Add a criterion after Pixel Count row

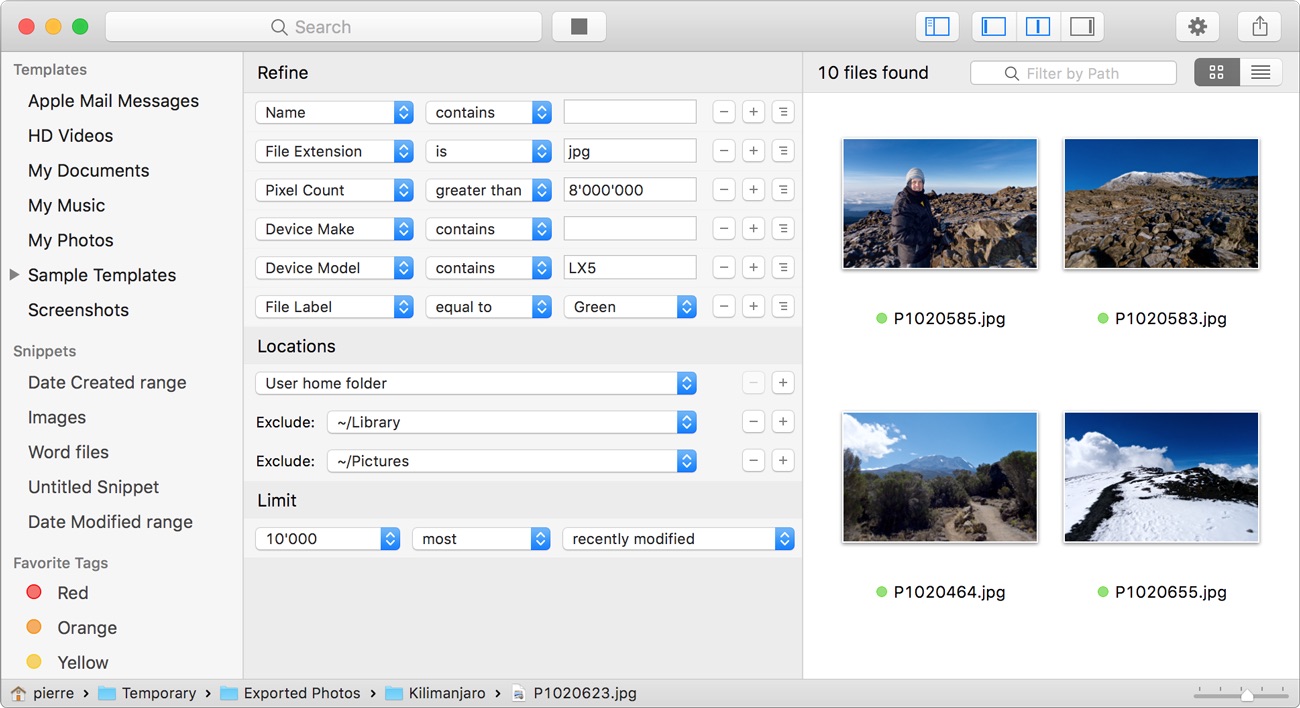(x=754, y=190)
